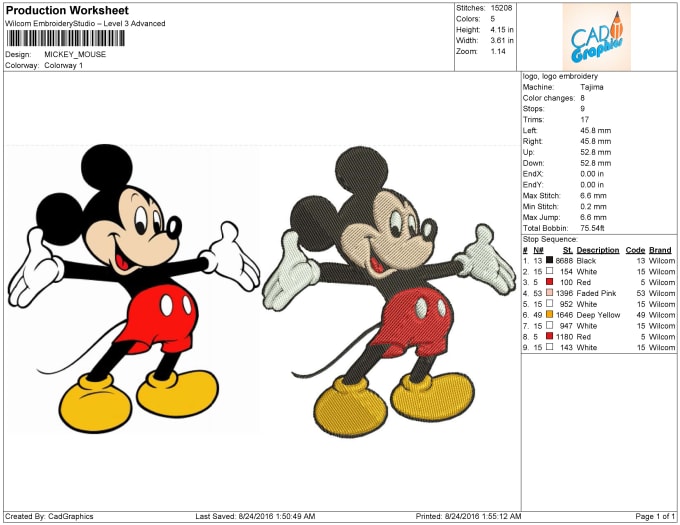The width and height of the screenshot is (680, 525).
Task: Click the Stitches value '15208'
Action: [501, 8]
